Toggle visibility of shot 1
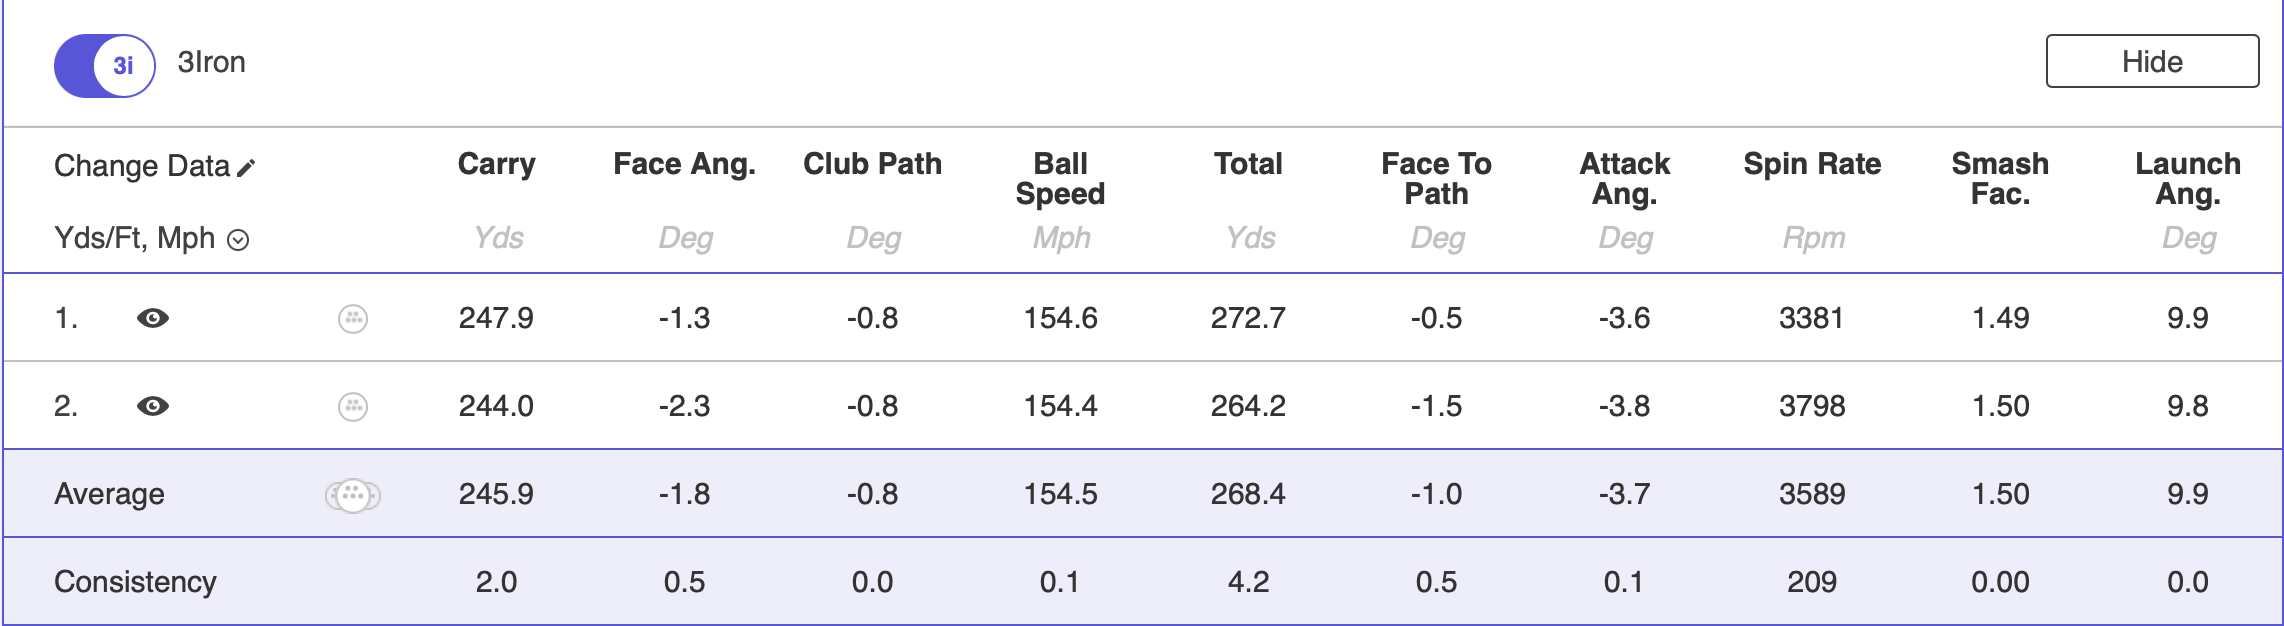Image resolution: width=2284 pixels, height=626 pixels. [153, 318]
